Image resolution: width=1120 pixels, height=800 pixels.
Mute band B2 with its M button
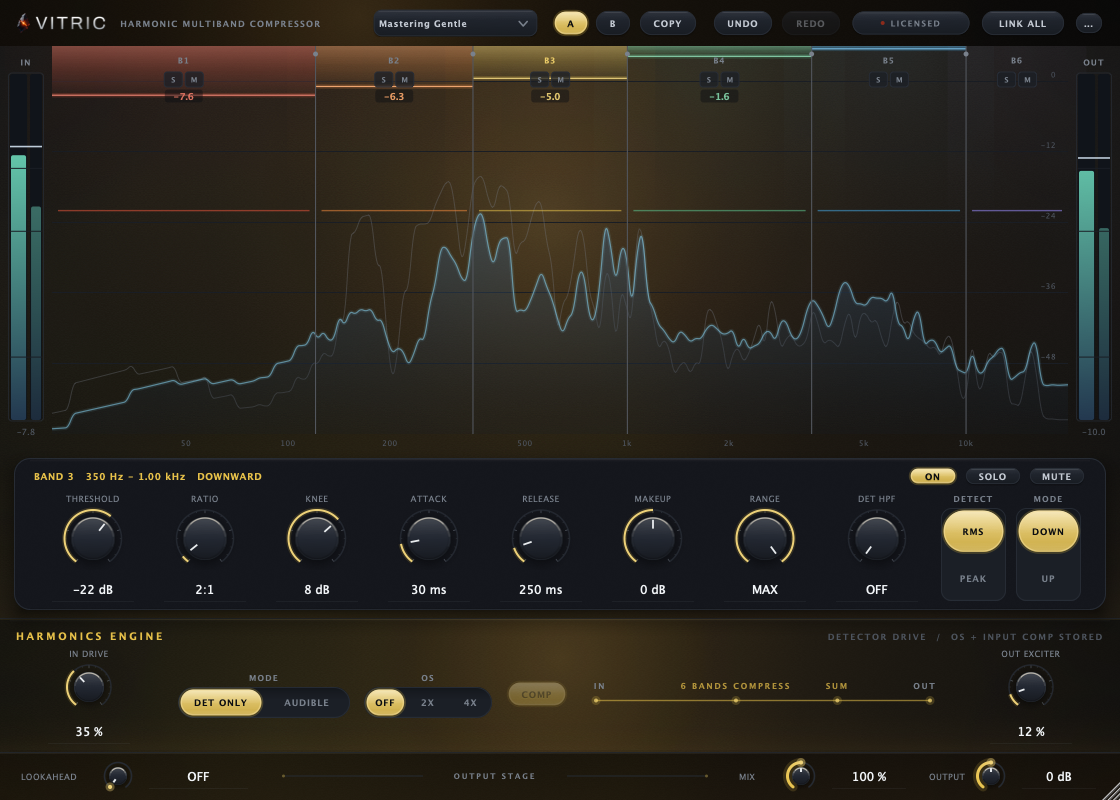(404, 79)
